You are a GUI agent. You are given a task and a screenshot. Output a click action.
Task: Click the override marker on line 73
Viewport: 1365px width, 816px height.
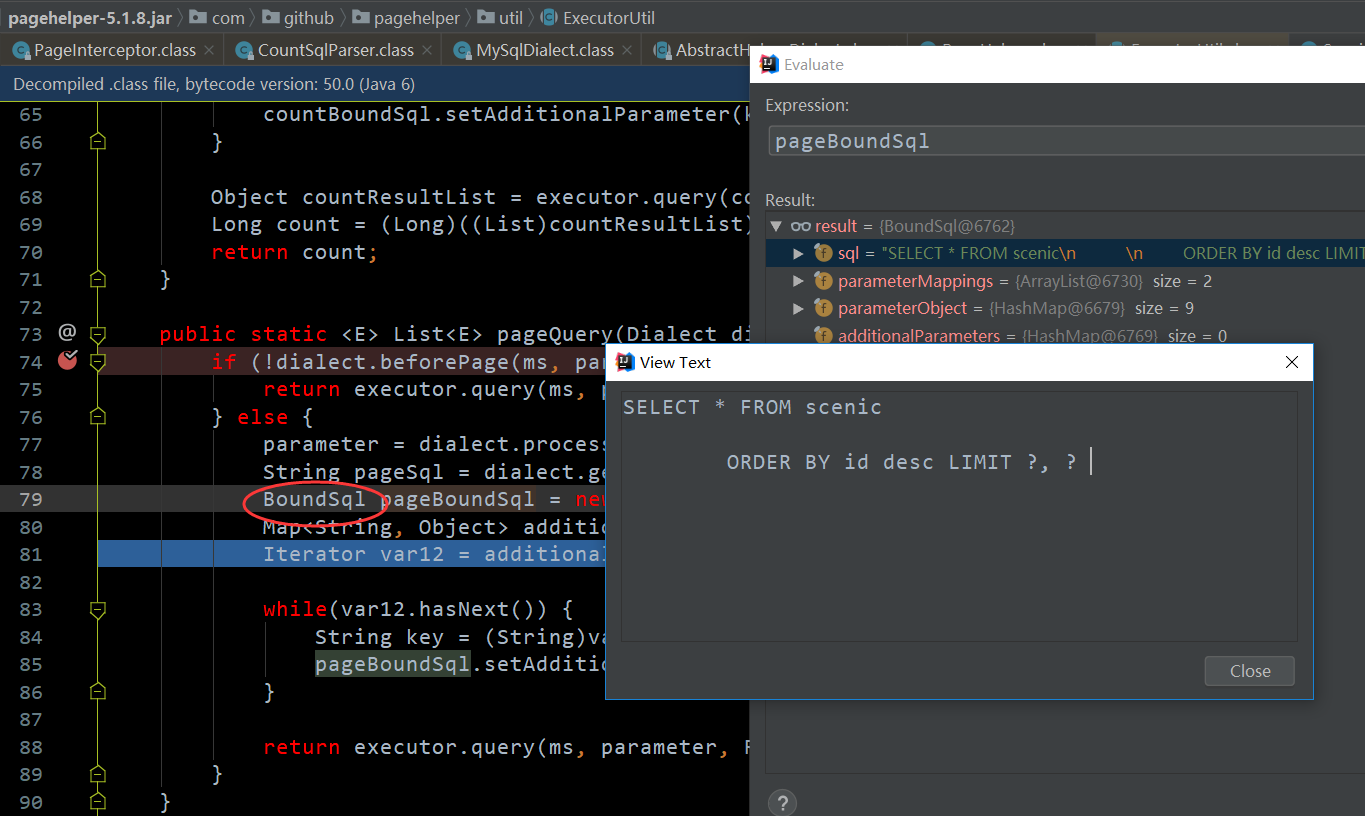click(67, 332)
